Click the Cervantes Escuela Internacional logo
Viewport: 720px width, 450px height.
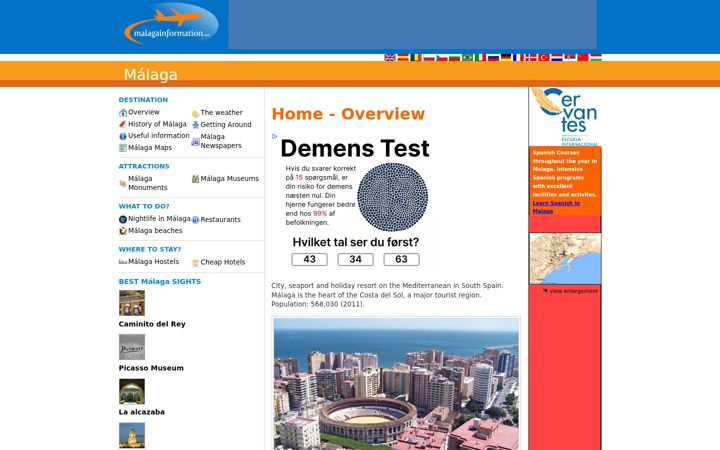565,117
